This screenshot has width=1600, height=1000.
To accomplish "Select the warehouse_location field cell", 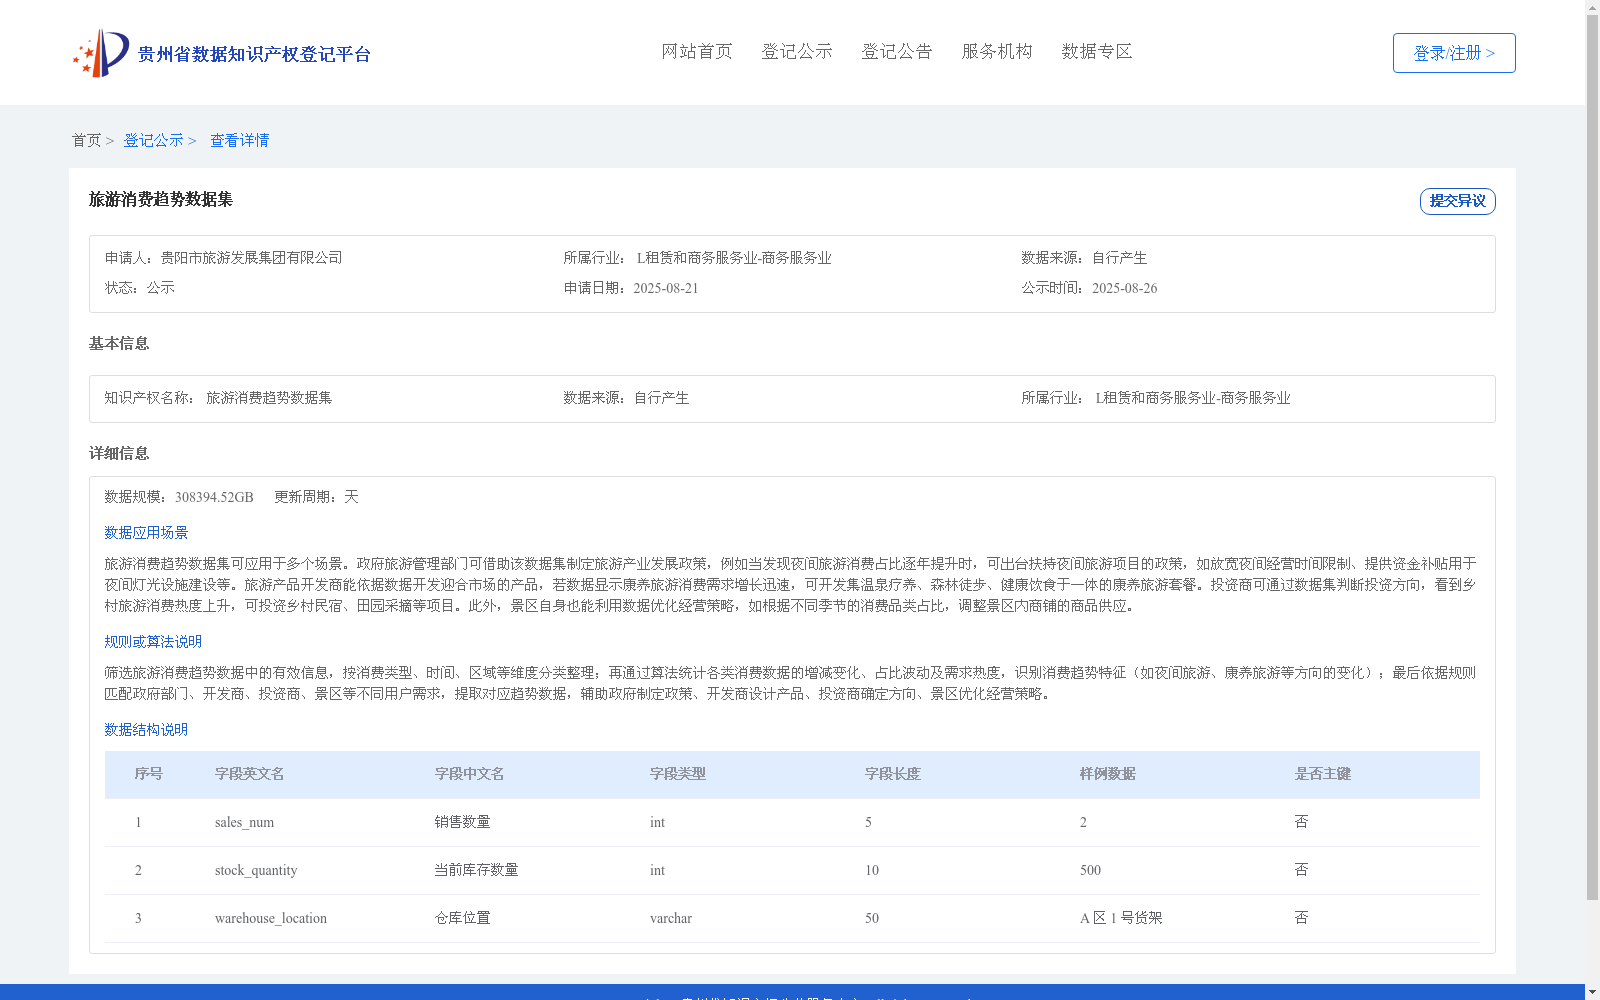I will click(x=271, y=919).
